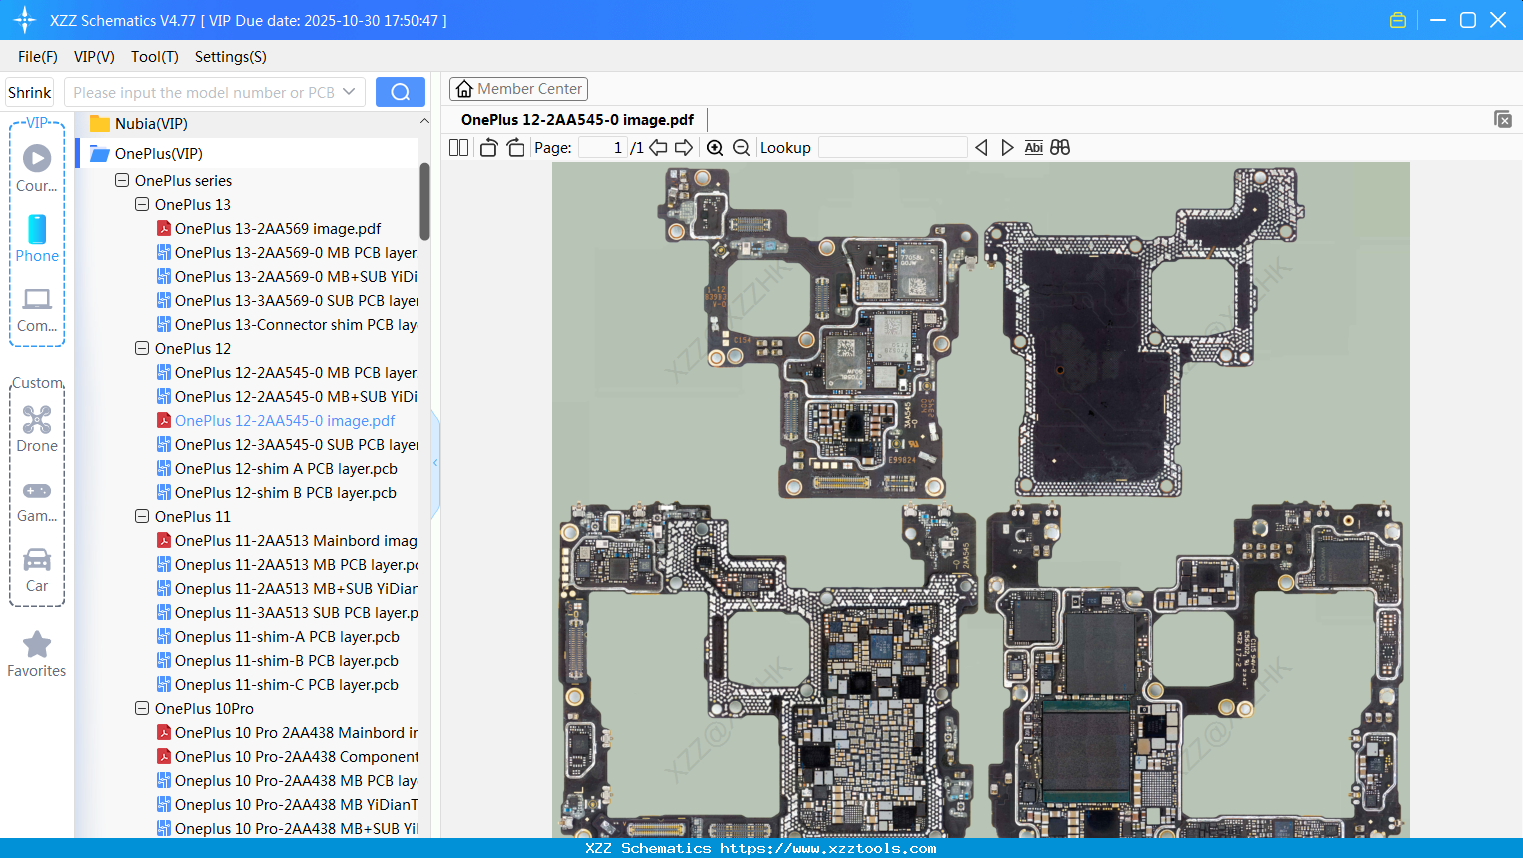Switch to the VIP(V) menu

click(x=93, y=57)
